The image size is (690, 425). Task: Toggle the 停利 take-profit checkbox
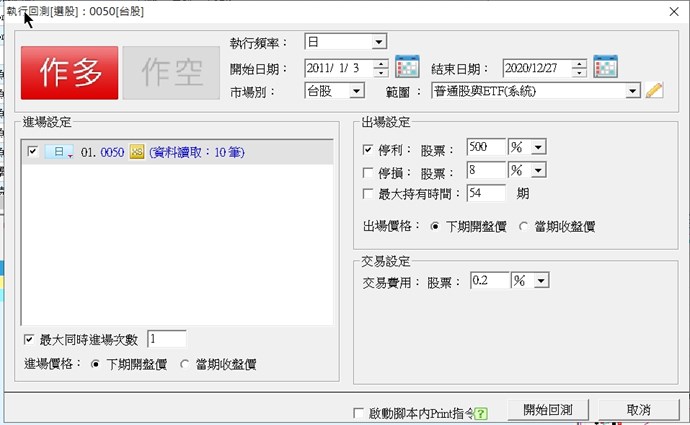point(368,150)
